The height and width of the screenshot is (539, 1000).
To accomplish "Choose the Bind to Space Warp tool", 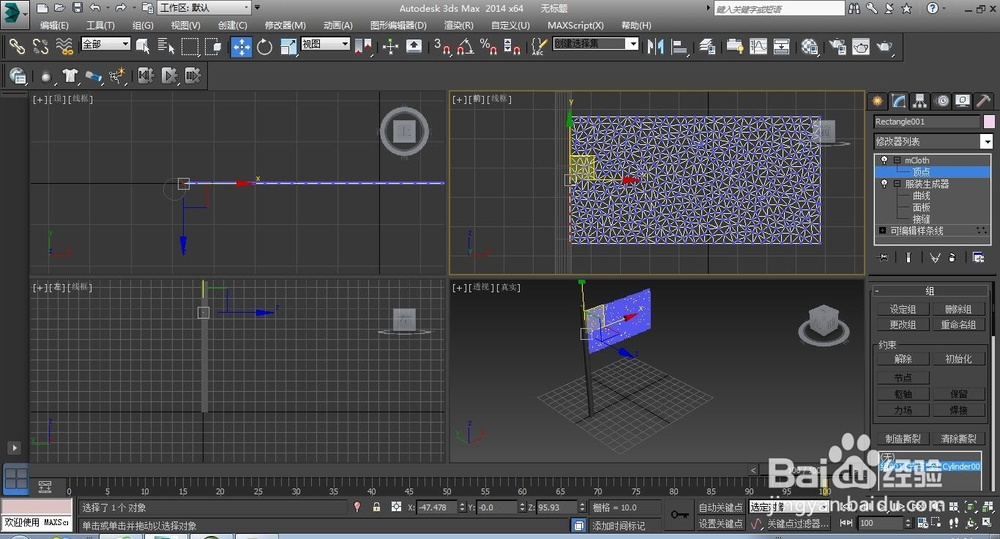I will coord(64,46).
